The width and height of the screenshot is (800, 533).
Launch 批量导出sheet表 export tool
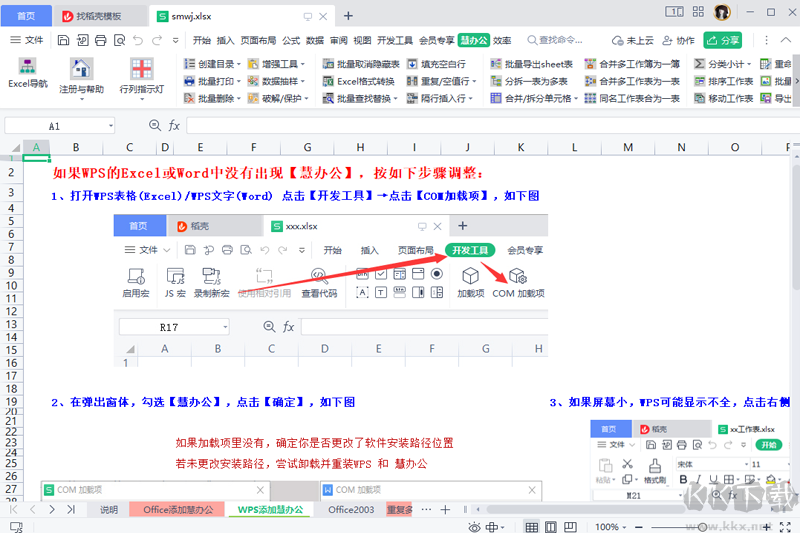(532, 64)
